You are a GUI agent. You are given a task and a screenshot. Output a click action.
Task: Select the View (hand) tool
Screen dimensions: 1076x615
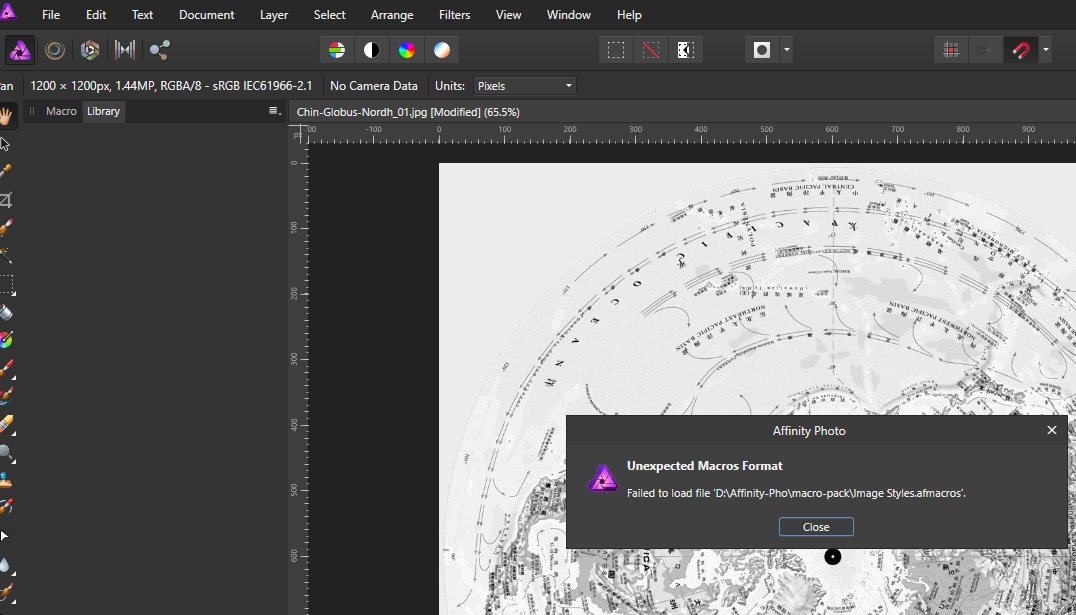6,116
